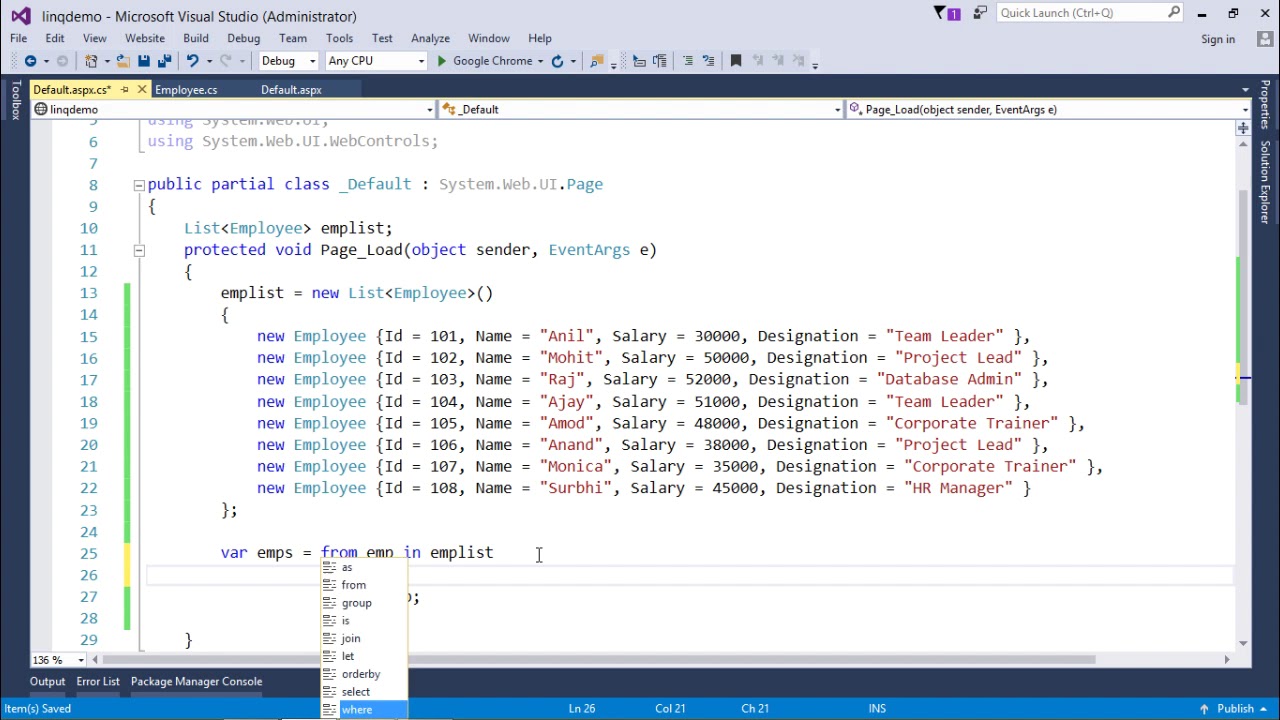Select 'join' in the IntelliSense list

tap(364, 638)
